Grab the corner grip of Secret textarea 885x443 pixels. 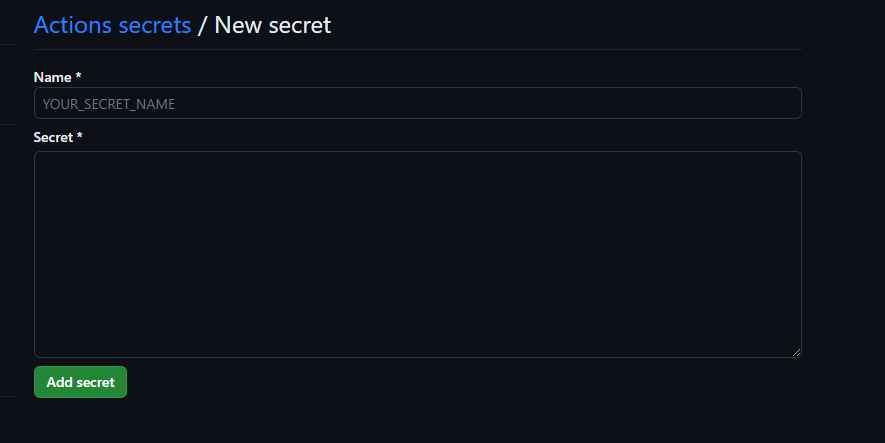coord(796,352)
